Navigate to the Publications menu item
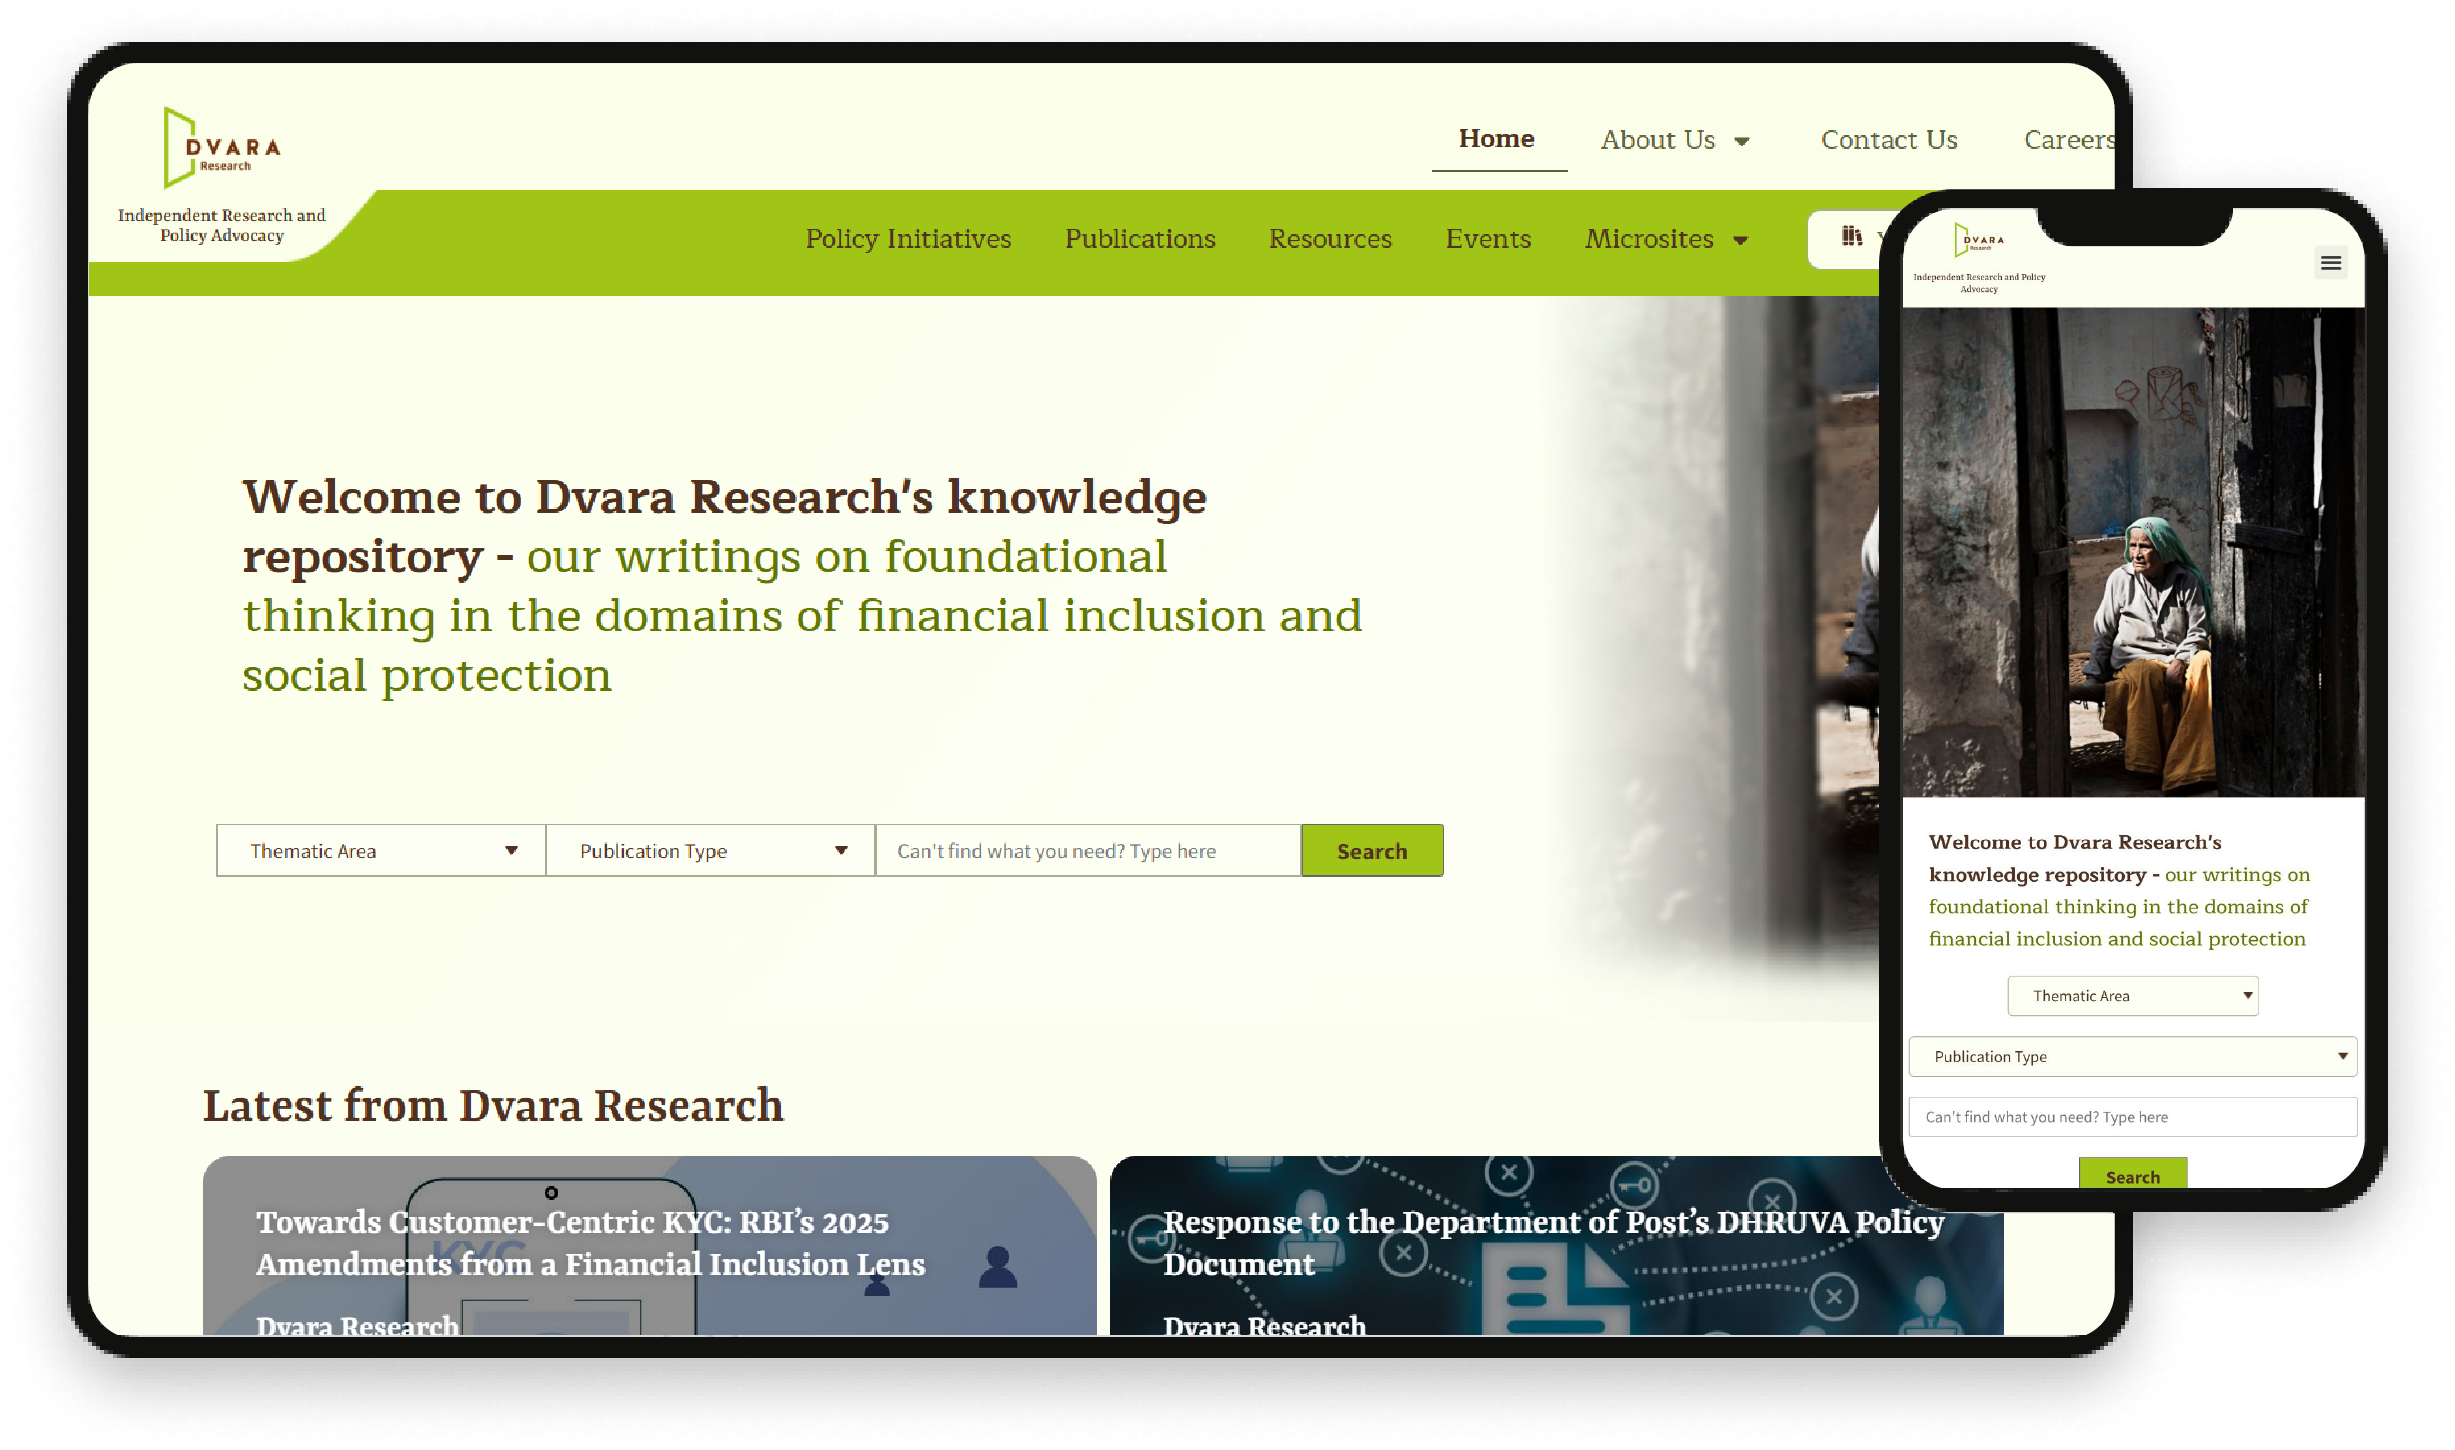2455x1450 pixels. click(x=1139, y=239)
